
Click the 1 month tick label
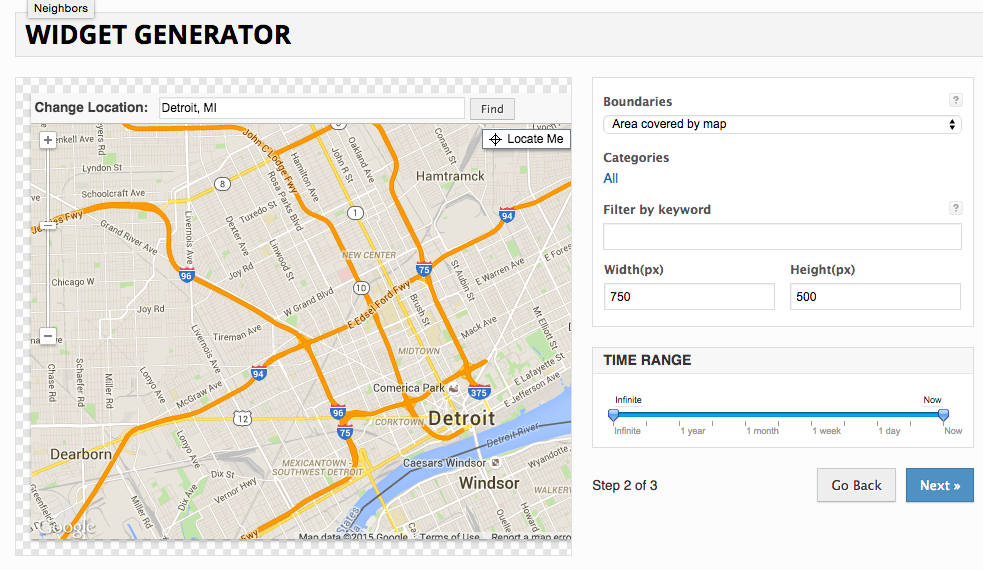(x=762, y=431)
